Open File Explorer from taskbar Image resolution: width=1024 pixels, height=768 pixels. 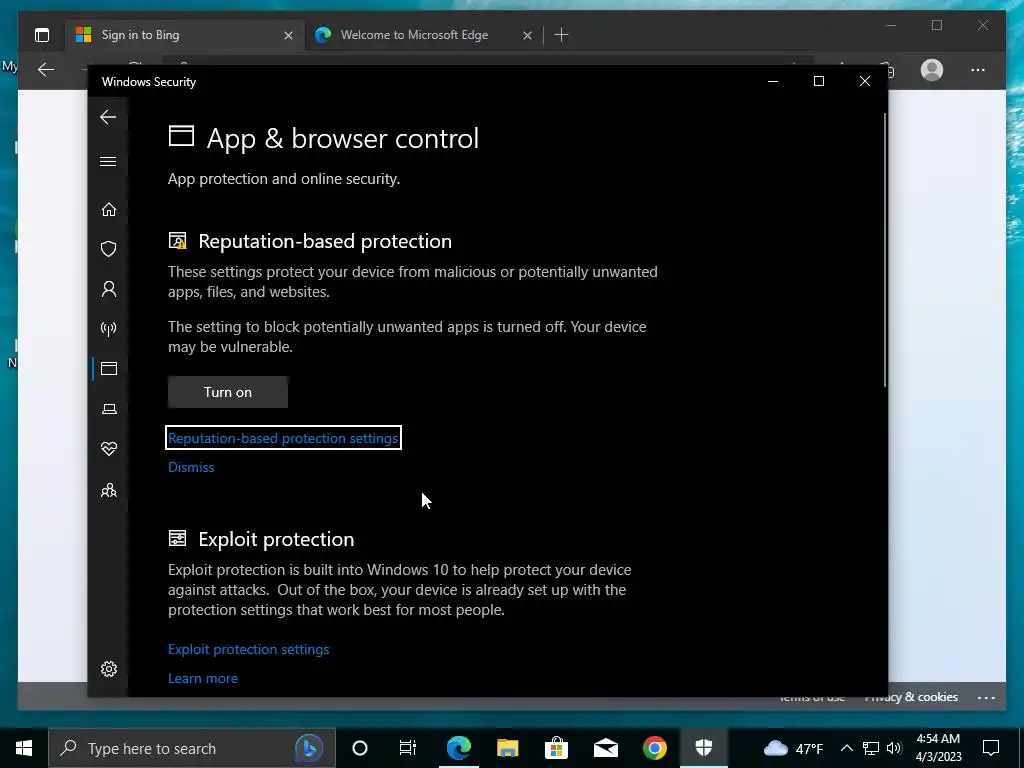point(507,748)
